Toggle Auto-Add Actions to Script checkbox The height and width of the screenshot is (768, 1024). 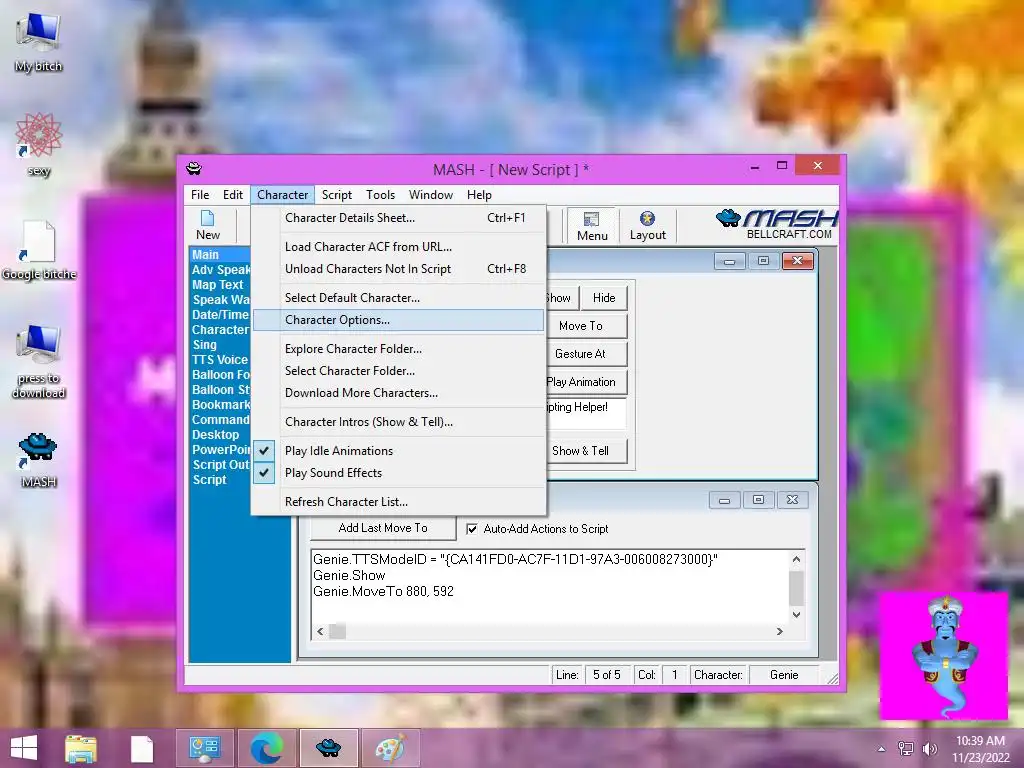click(x=472, y=529)
